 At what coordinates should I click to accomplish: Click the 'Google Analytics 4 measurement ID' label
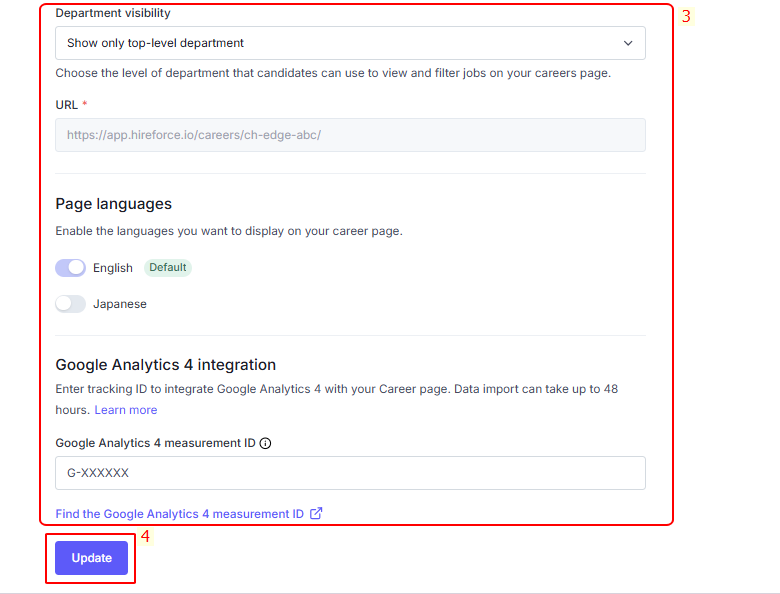point(155,443)
